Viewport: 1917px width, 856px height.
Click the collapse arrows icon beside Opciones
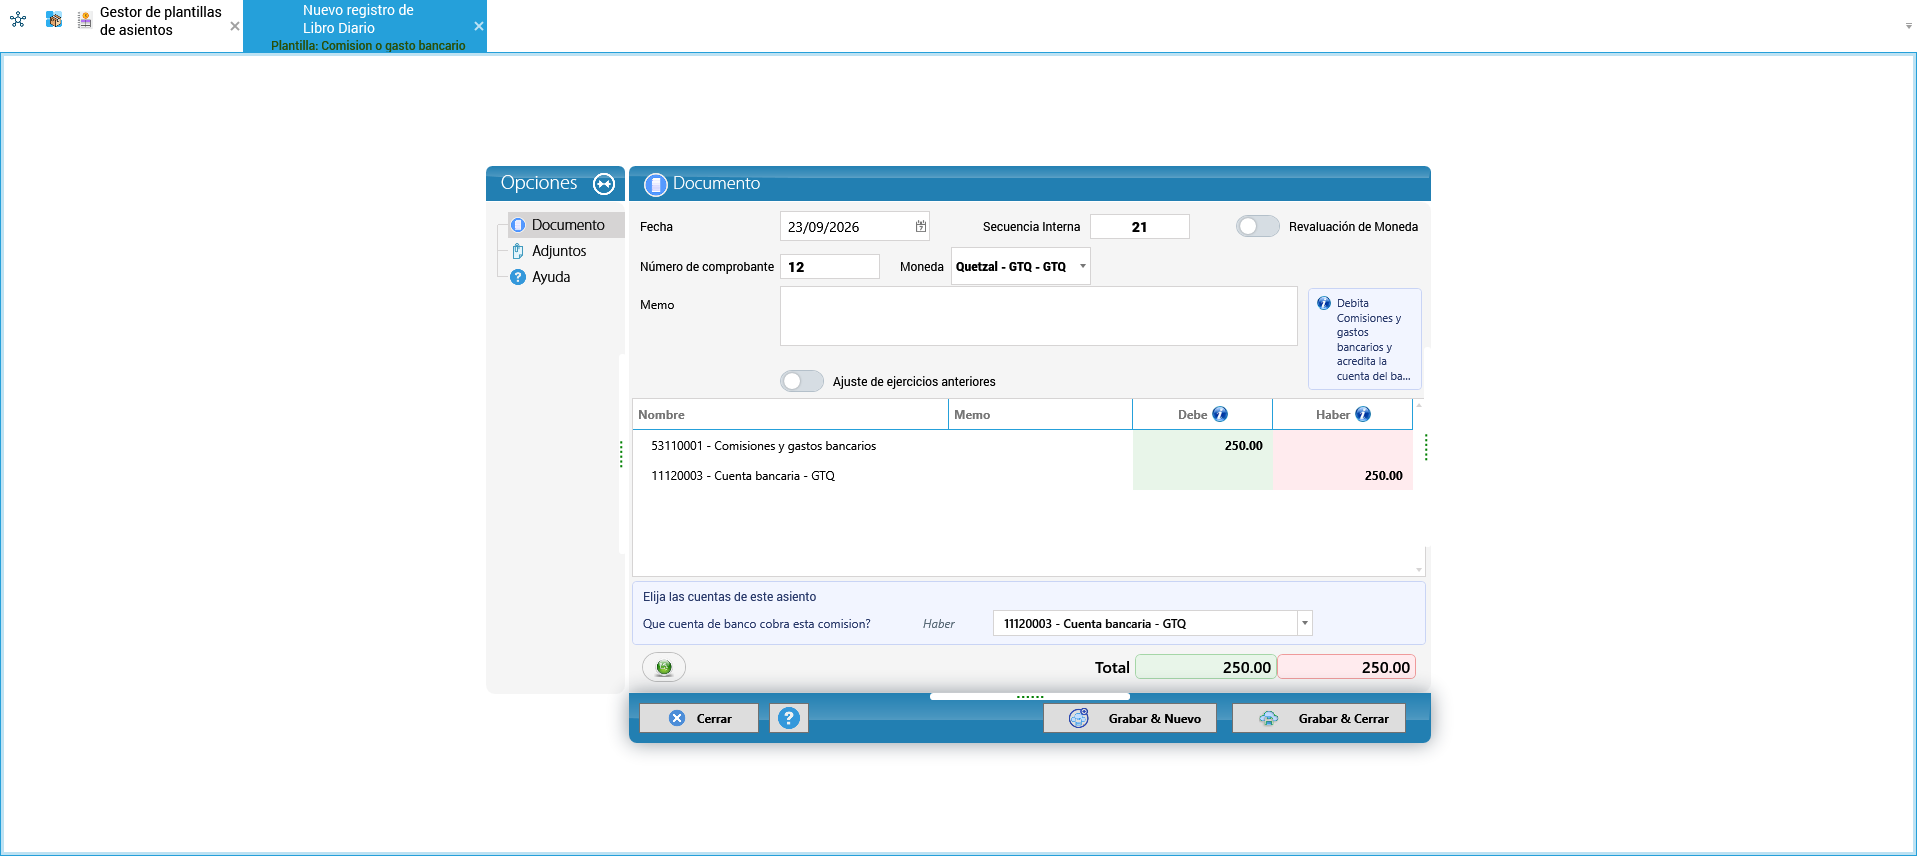coord(604,183)
